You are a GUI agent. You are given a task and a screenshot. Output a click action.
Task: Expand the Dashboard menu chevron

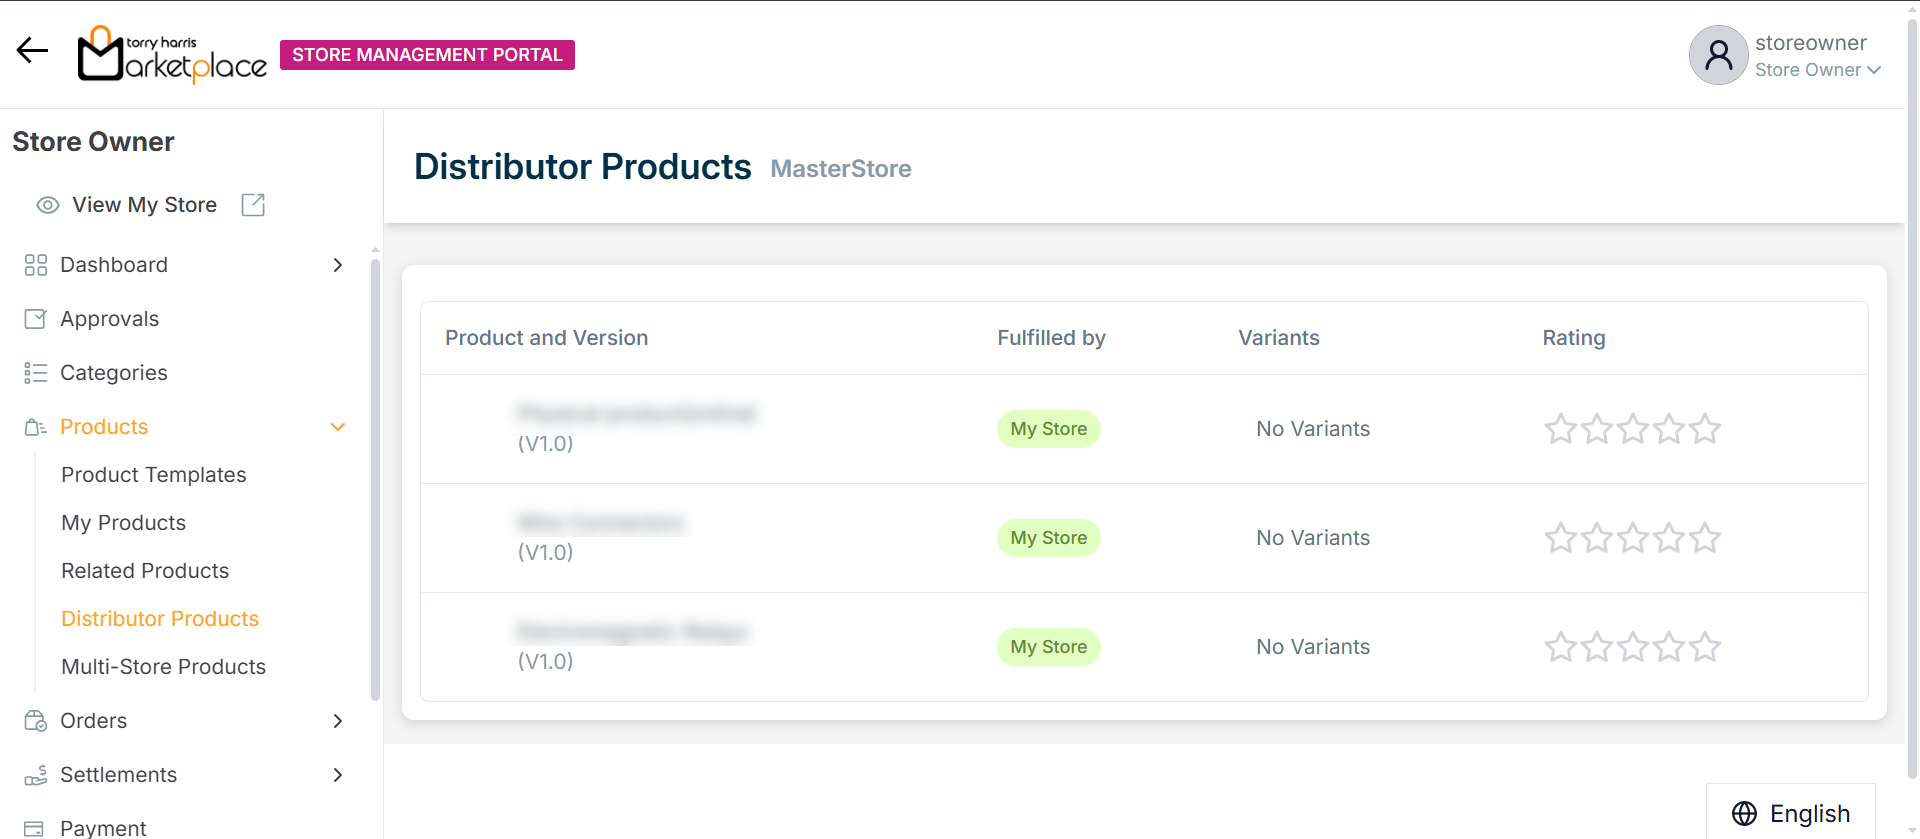[338, 265]
